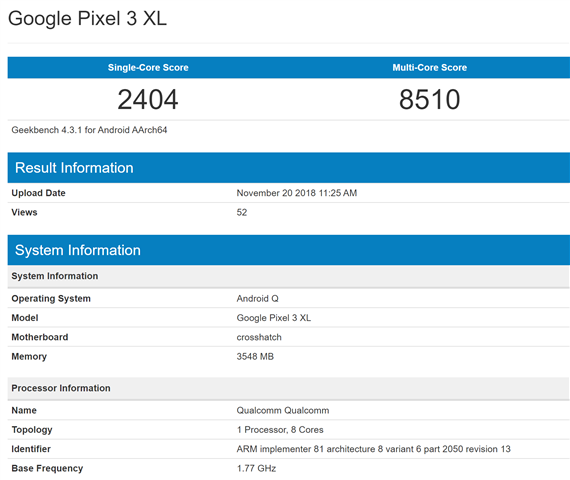Click the Processor Information subheader row
This screenshot has width=570, height=480.
point(289,388)
